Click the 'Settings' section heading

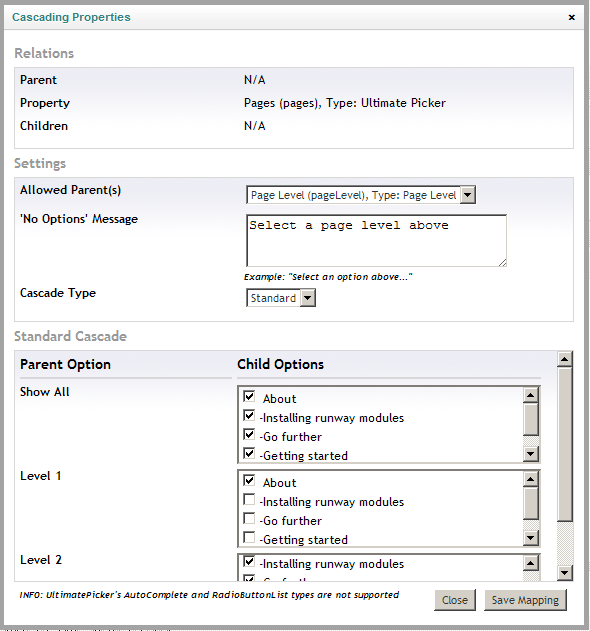[40, 163]
